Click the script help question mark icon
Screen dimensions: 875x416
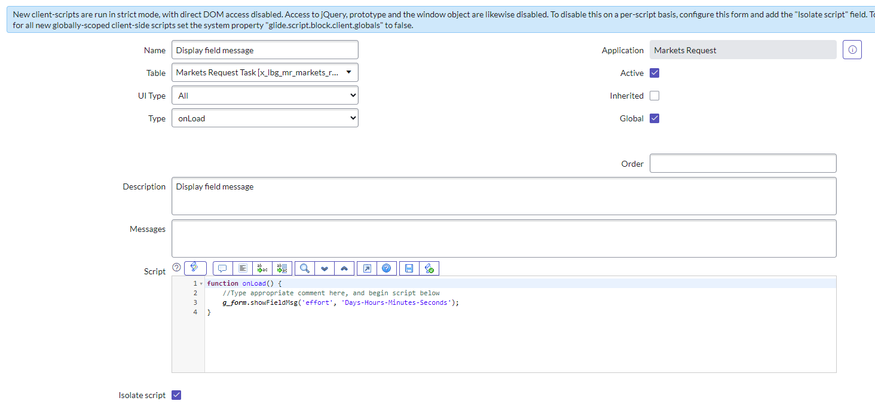coord(177,268)
